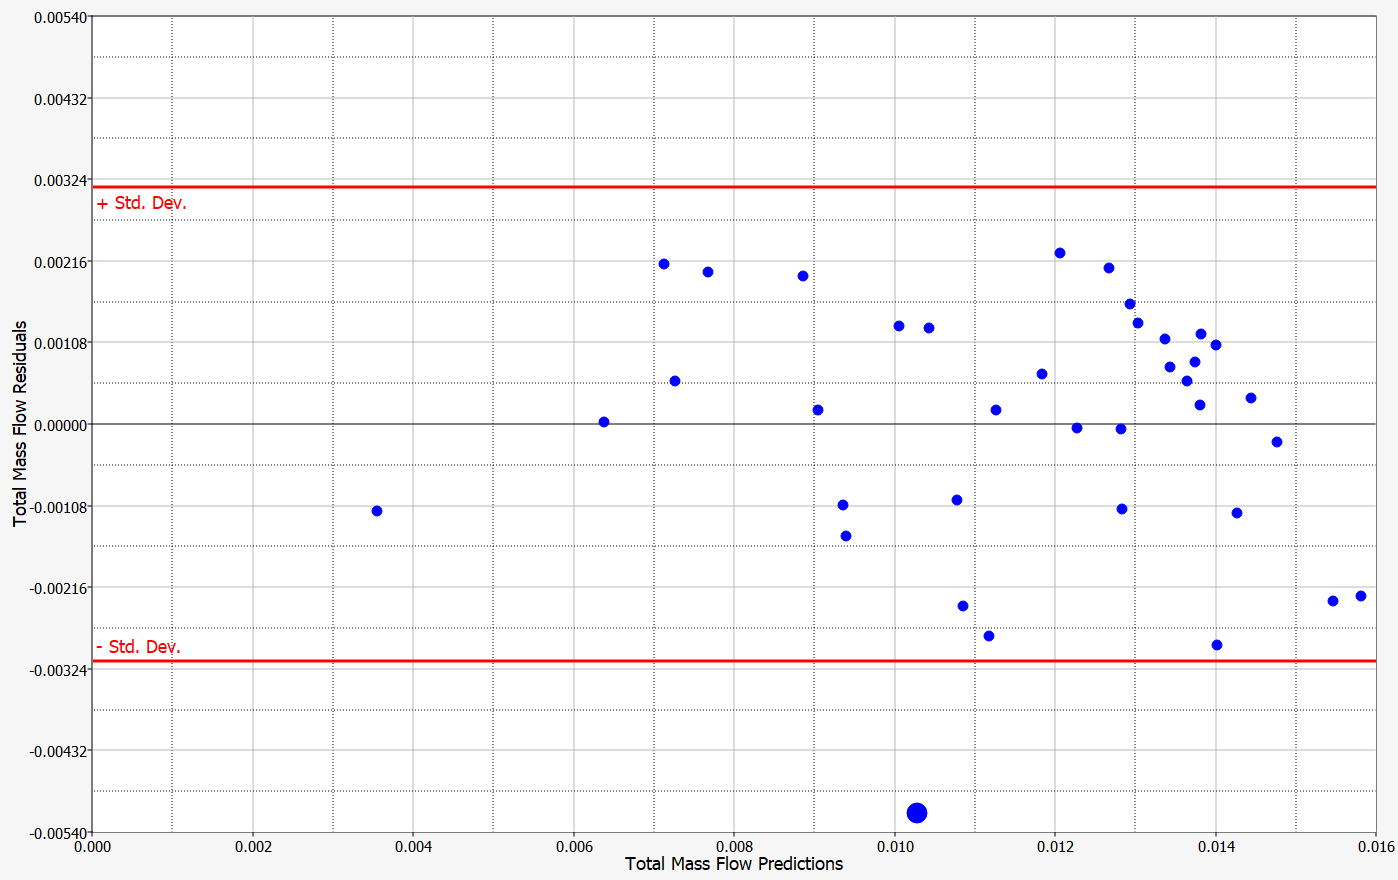Select the large blue outlier data point

click(x=917, y=813)
